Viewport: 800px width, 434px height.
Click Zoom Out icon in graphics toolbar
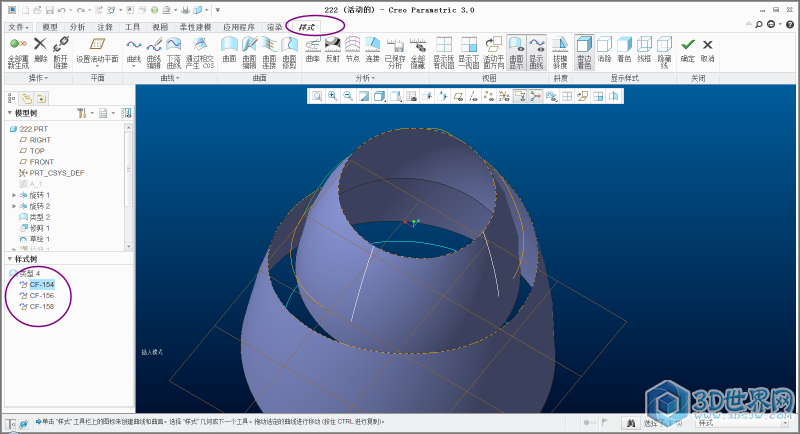tap(348, 96)
